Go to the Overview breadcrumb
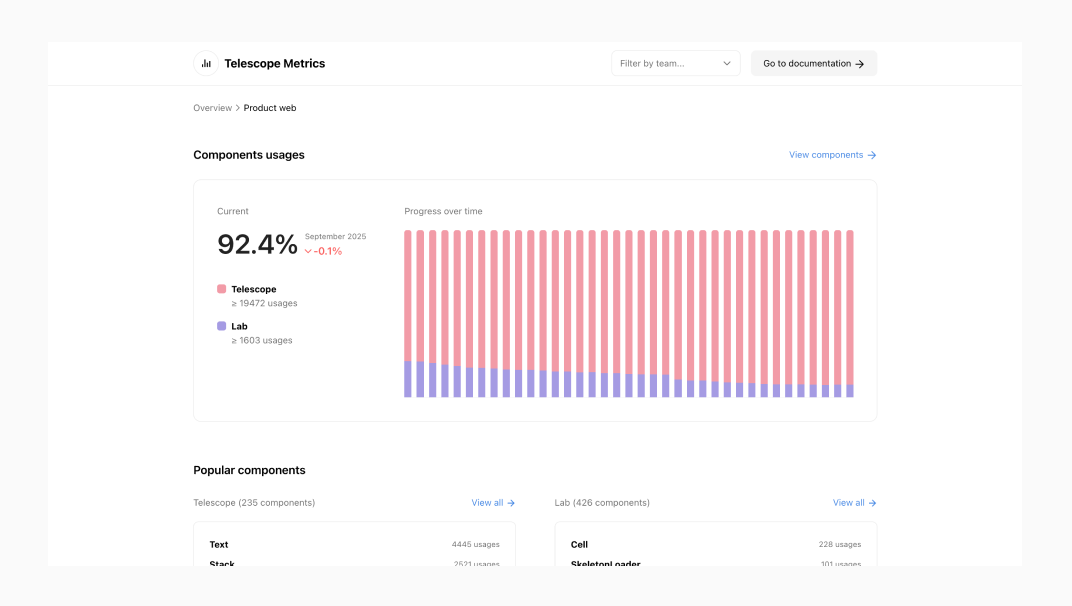 click(x=212, y=108)
